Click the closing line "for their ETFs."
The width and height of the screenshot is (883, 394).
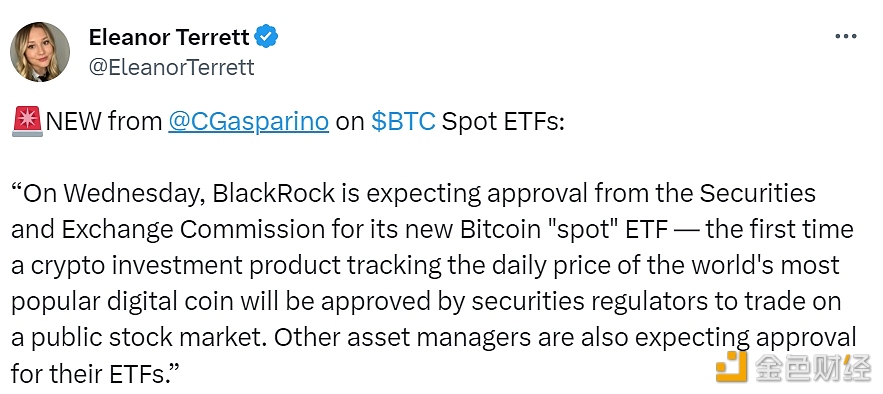tap(95, 374)
